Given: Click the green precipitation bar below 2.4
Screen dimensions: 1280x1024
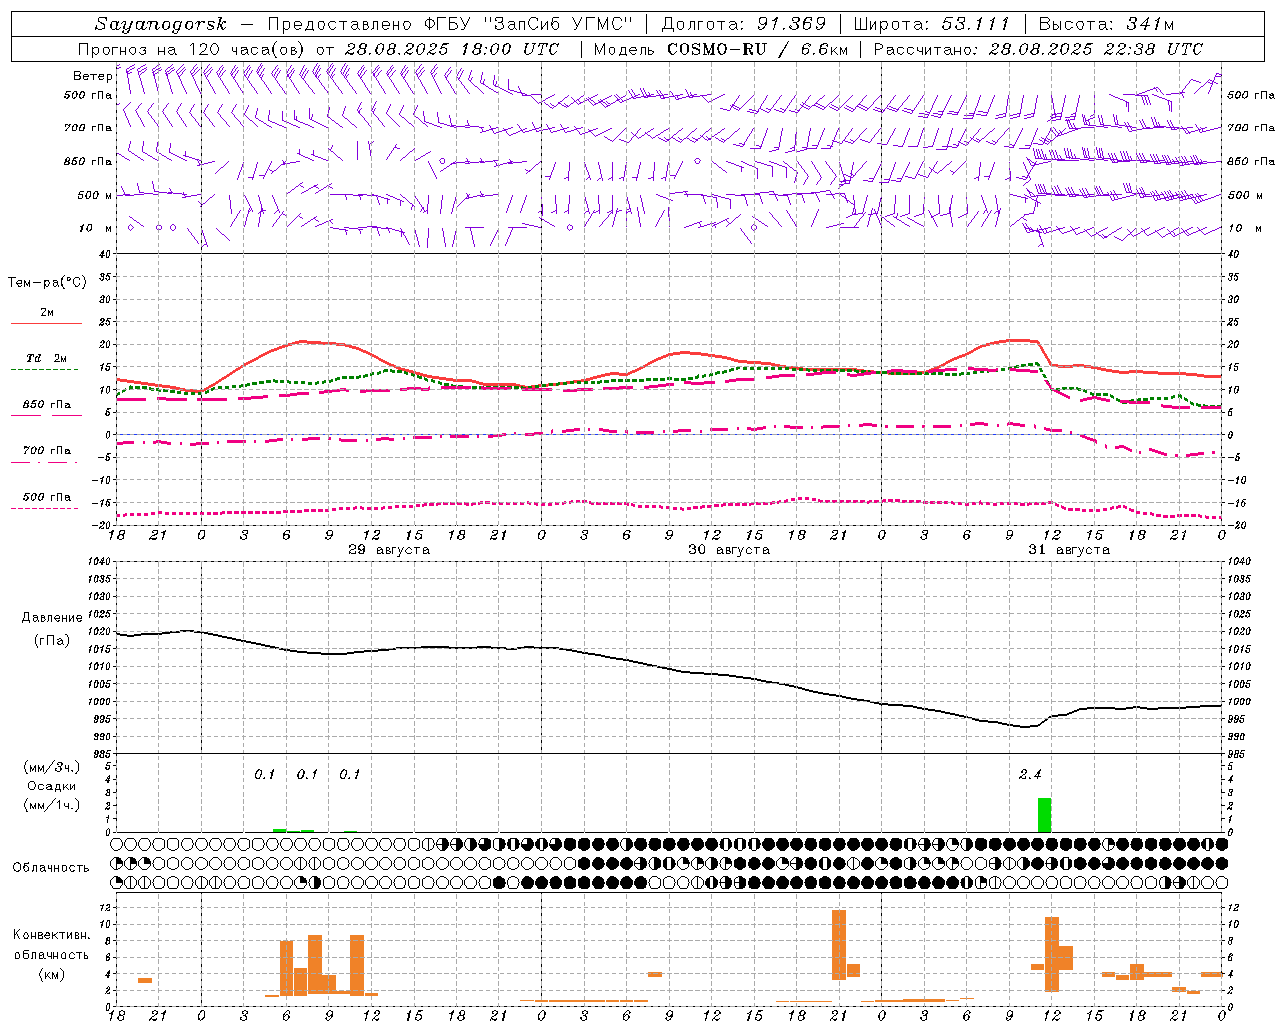Looking at the screenshot, I should coord(1044,814).
